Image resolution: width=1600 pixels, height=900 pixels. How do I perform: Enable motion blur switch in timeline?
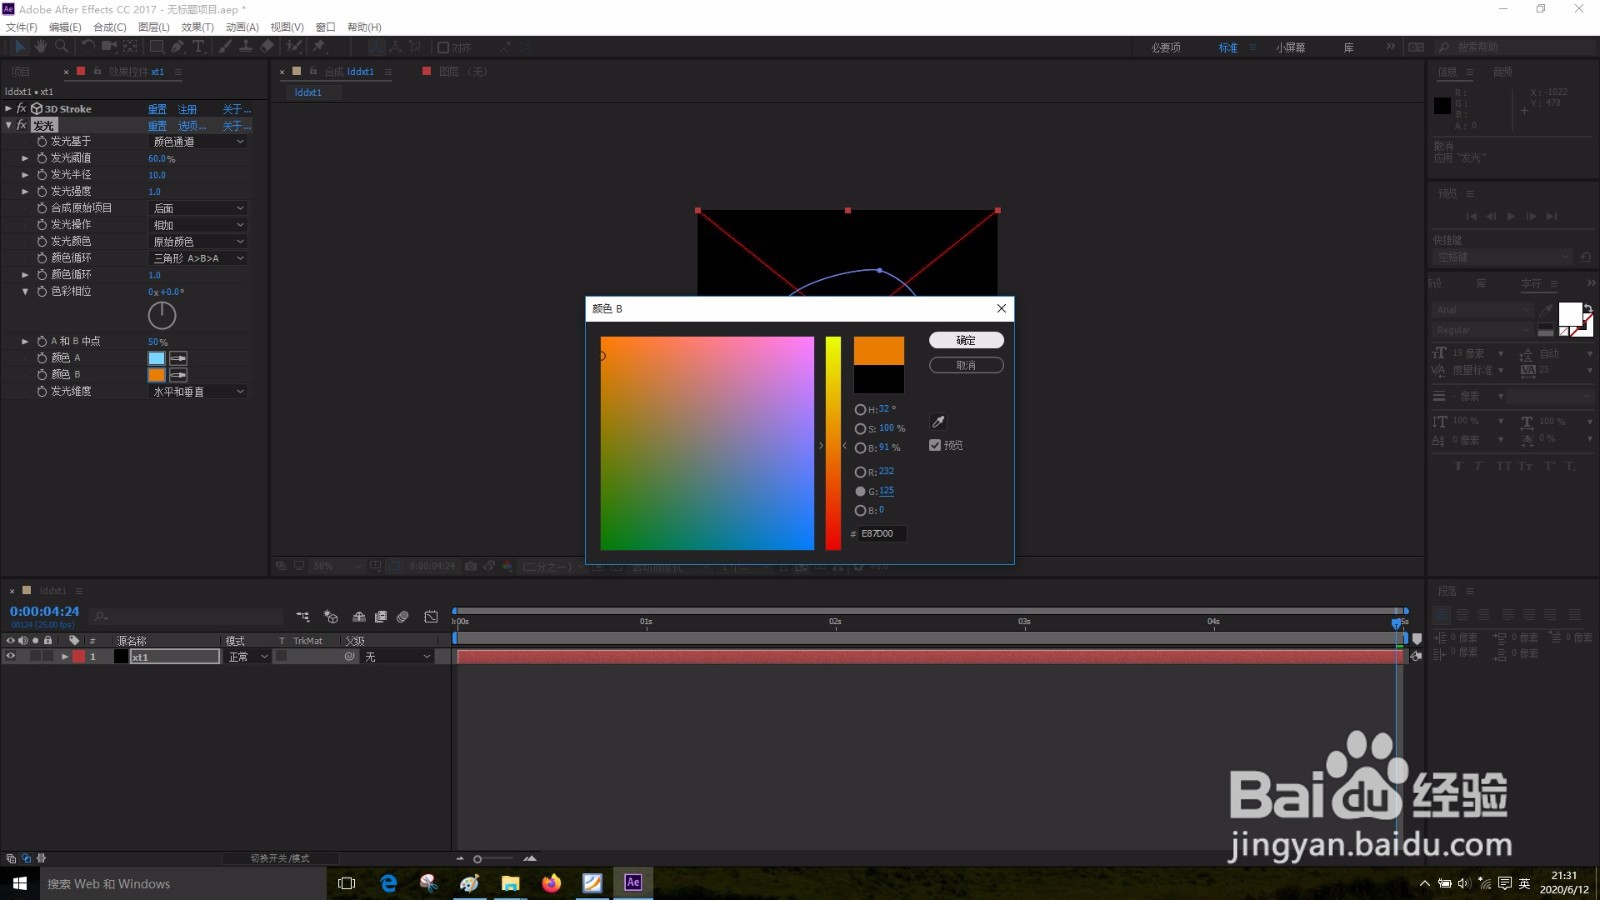point(403,617)
